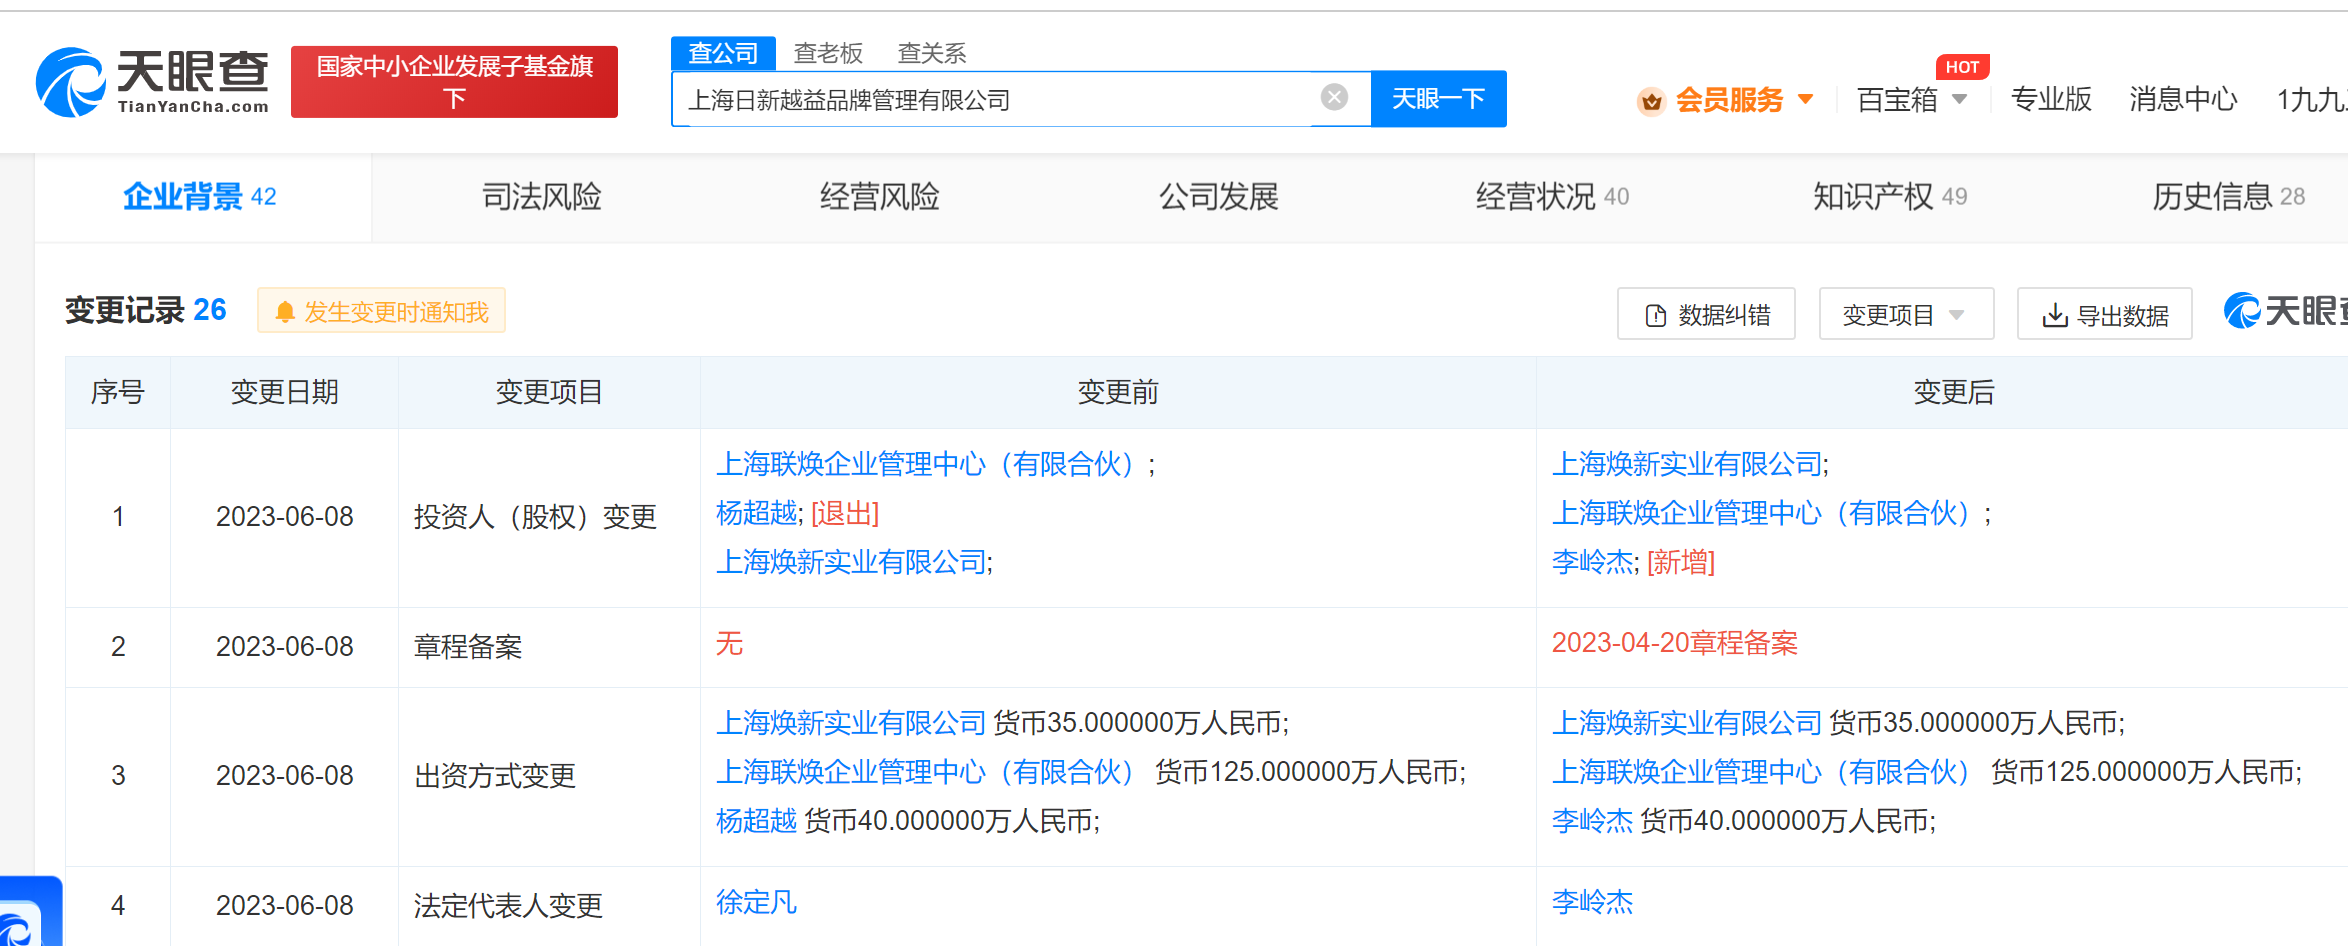The height and width of the screenshot is (946, 2348).
Task: Open 徐定凡 link in row 4
Action: point(756,902)
